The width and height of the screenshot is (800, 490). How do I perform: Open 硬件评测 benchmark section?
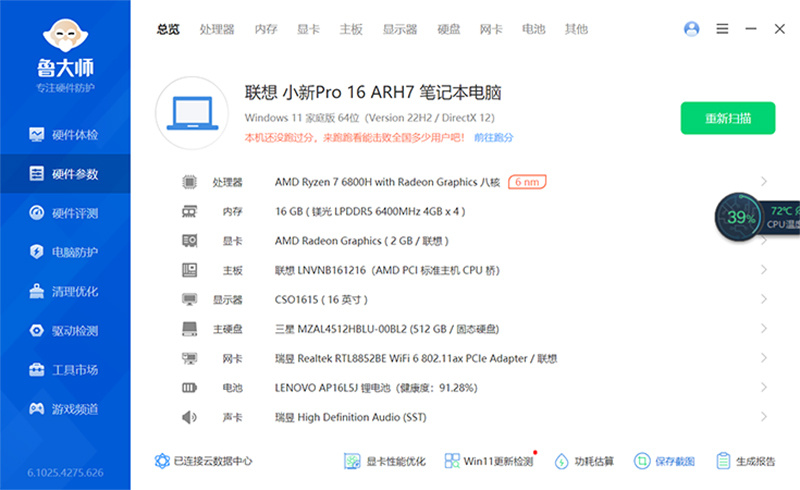(x=64, y=213)
